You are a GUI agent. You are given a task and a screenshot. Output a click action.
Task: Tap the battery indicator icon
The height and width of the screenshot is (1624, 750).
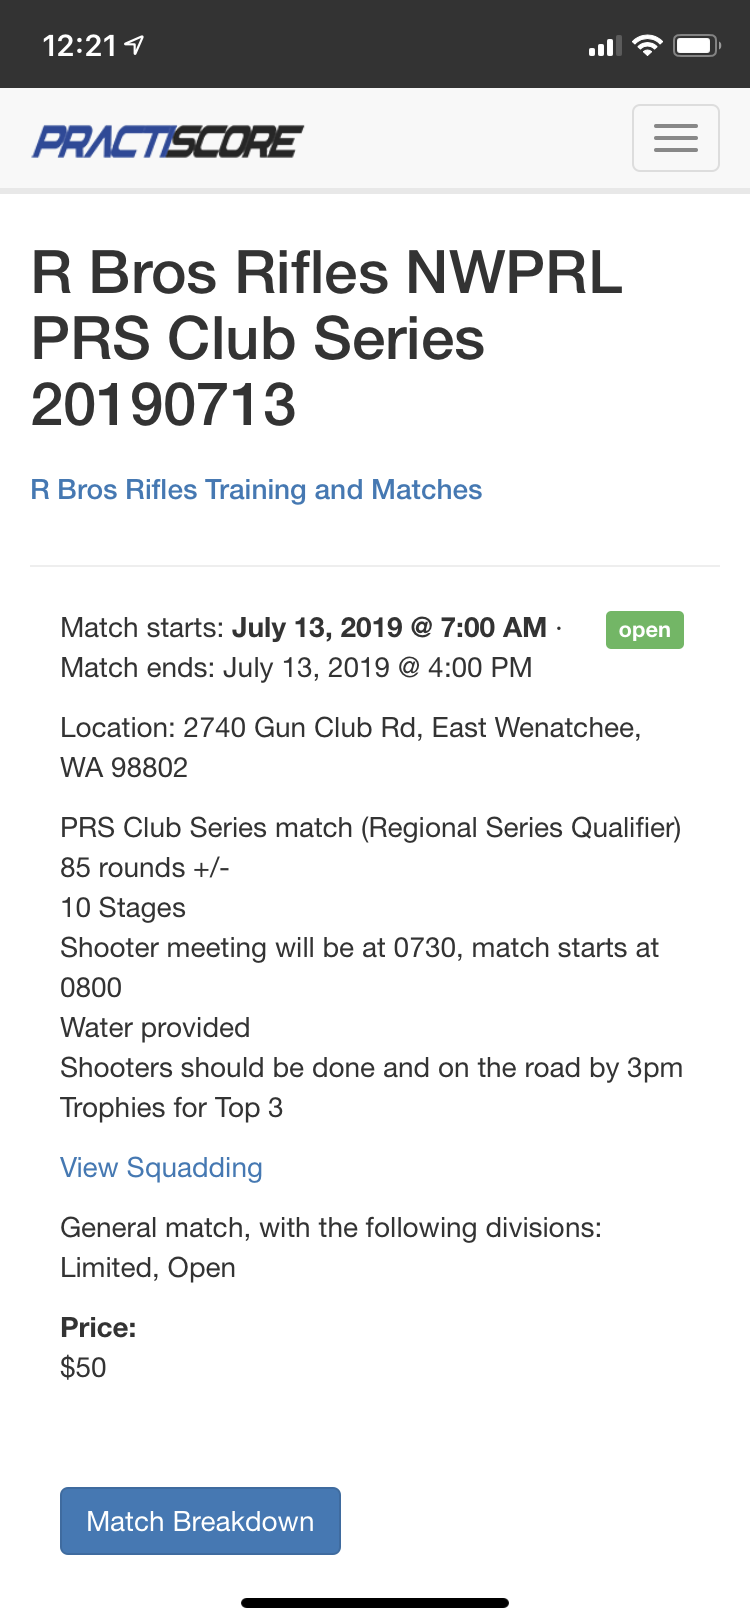(697, 45)
